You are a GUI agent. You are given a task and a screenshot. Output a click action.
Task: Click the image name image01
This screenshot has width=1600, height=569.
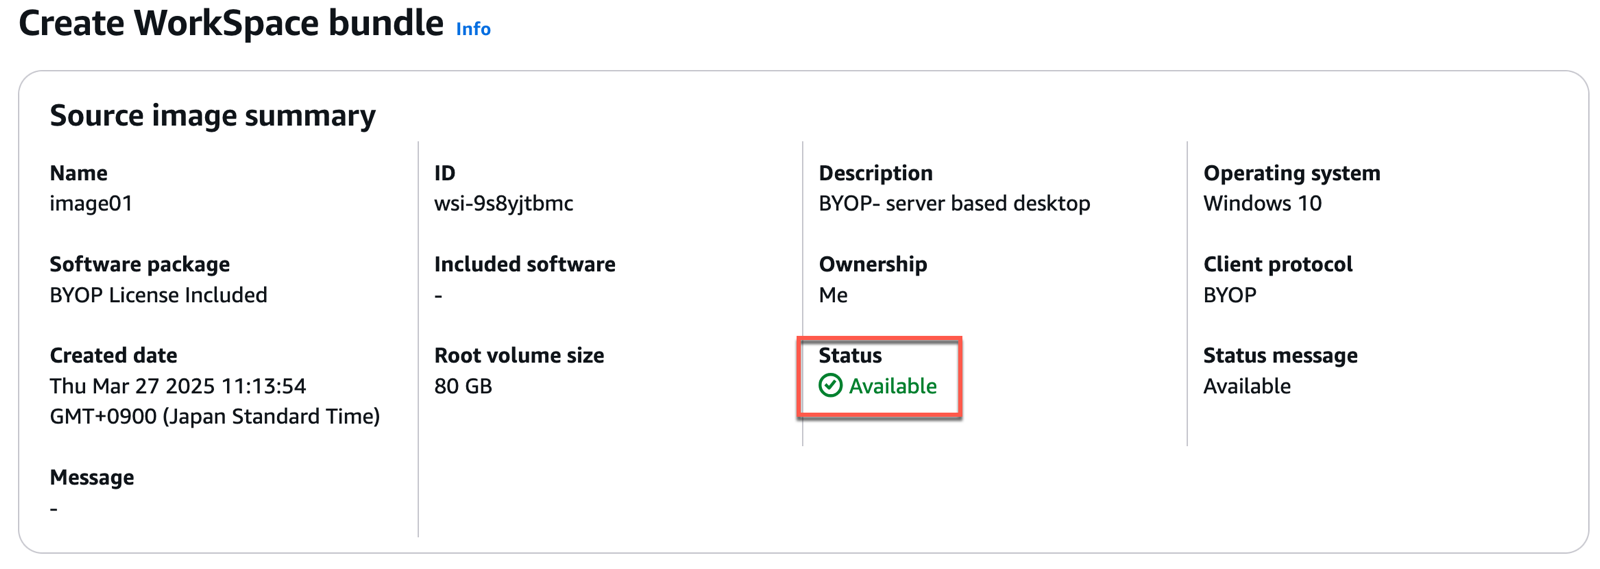click(91, 203)
